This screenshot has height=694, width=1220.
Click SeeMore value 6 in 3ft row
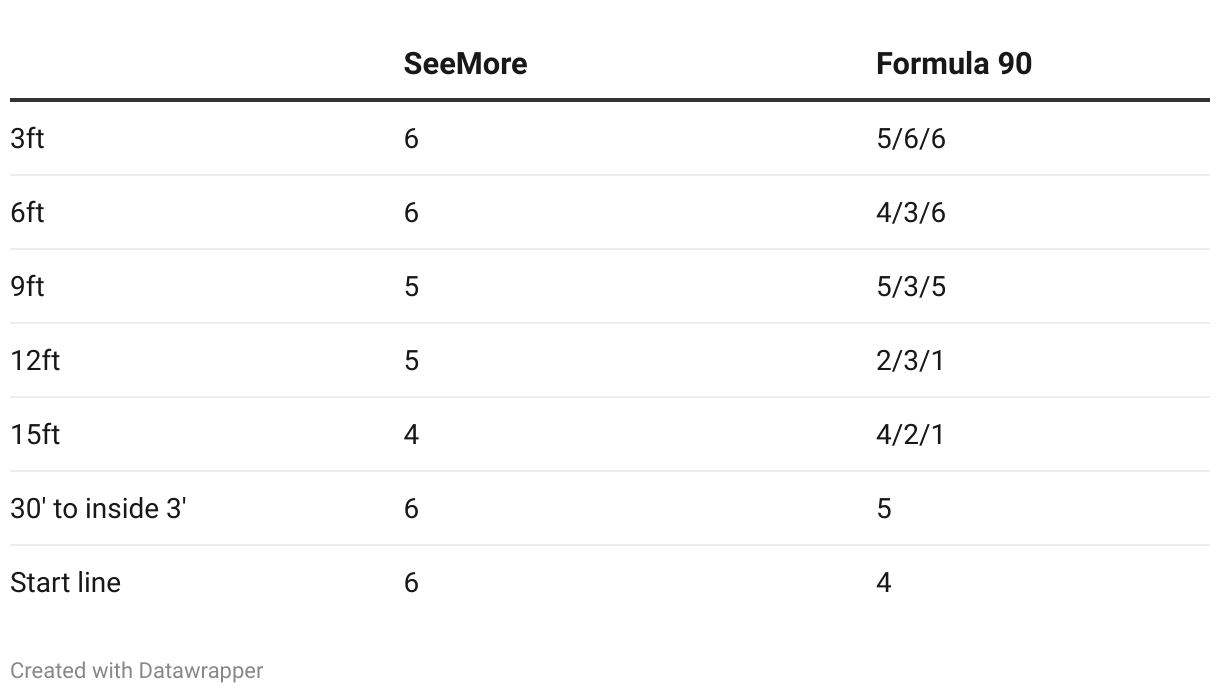[x=411, y=138]
